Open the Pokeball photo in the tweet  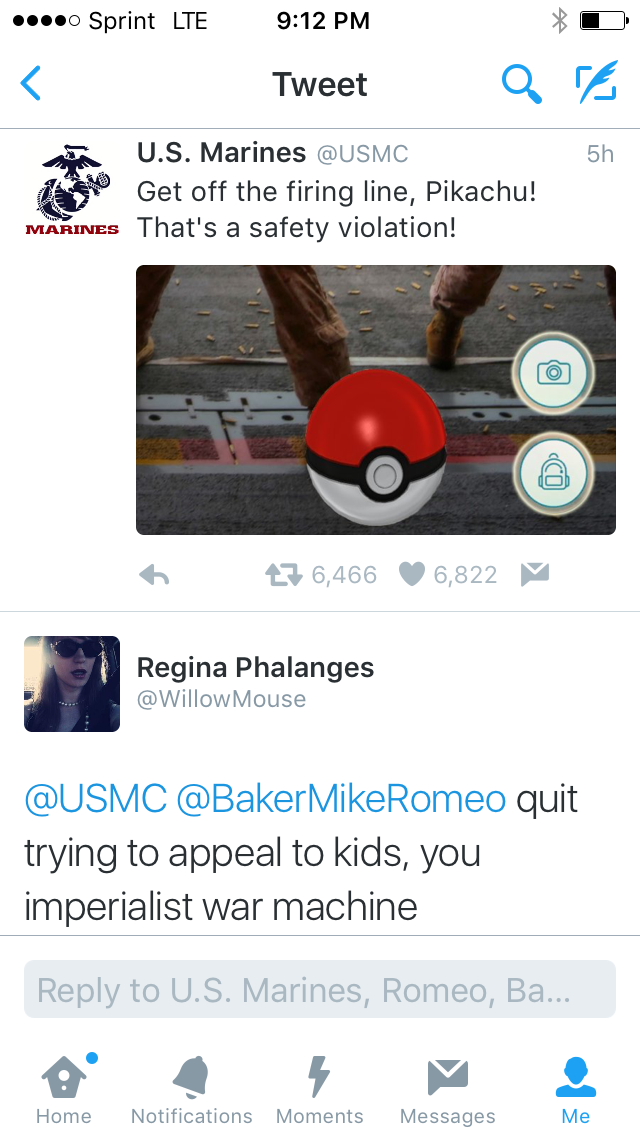click(x=375, y=400)
